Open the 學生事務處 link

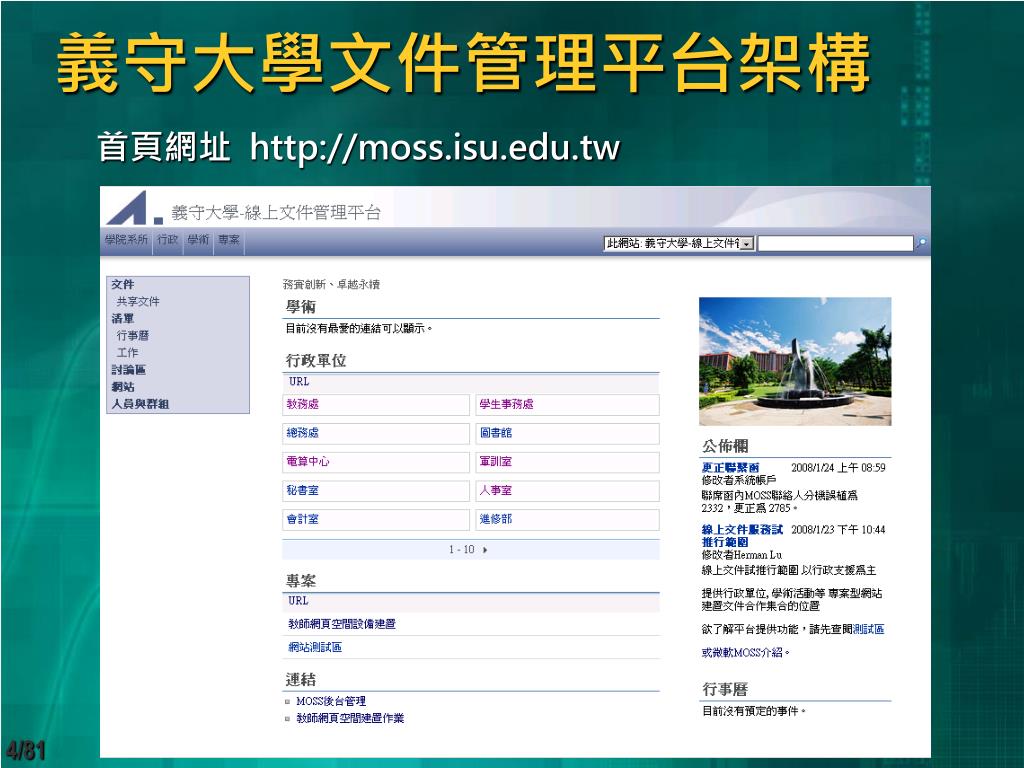pos(506,404)
